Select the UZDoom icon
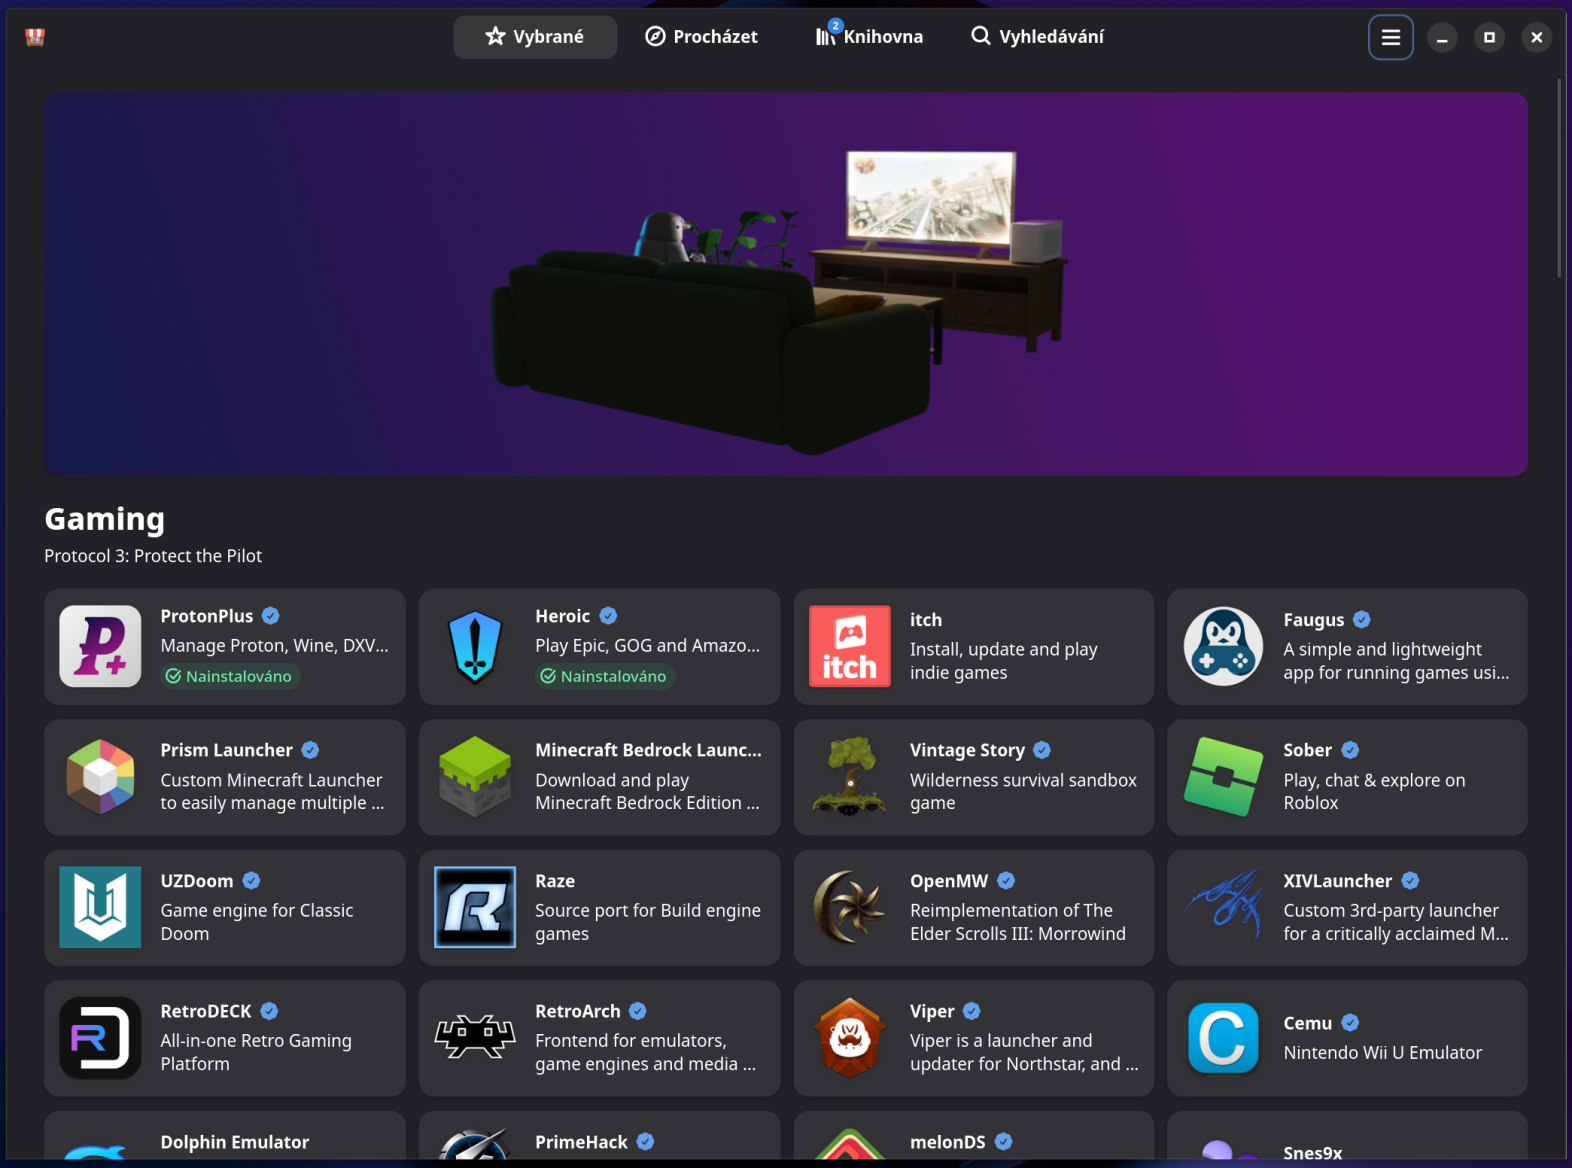The height and width of the screenshot is (1168, 1572). [x=100, y=907]
